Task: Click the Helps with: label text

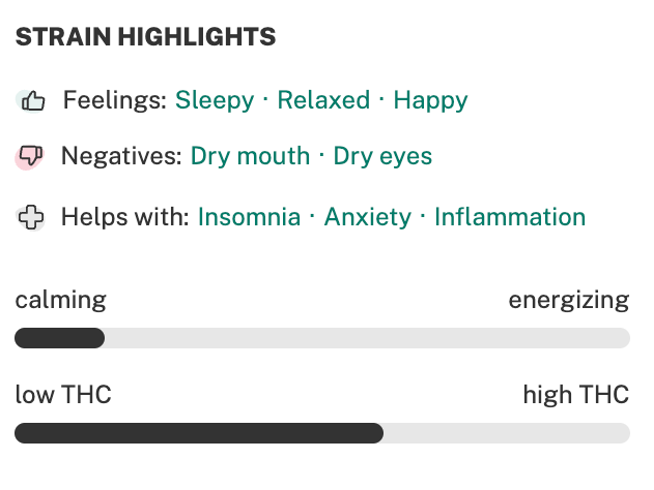Action: click(125, 217)
